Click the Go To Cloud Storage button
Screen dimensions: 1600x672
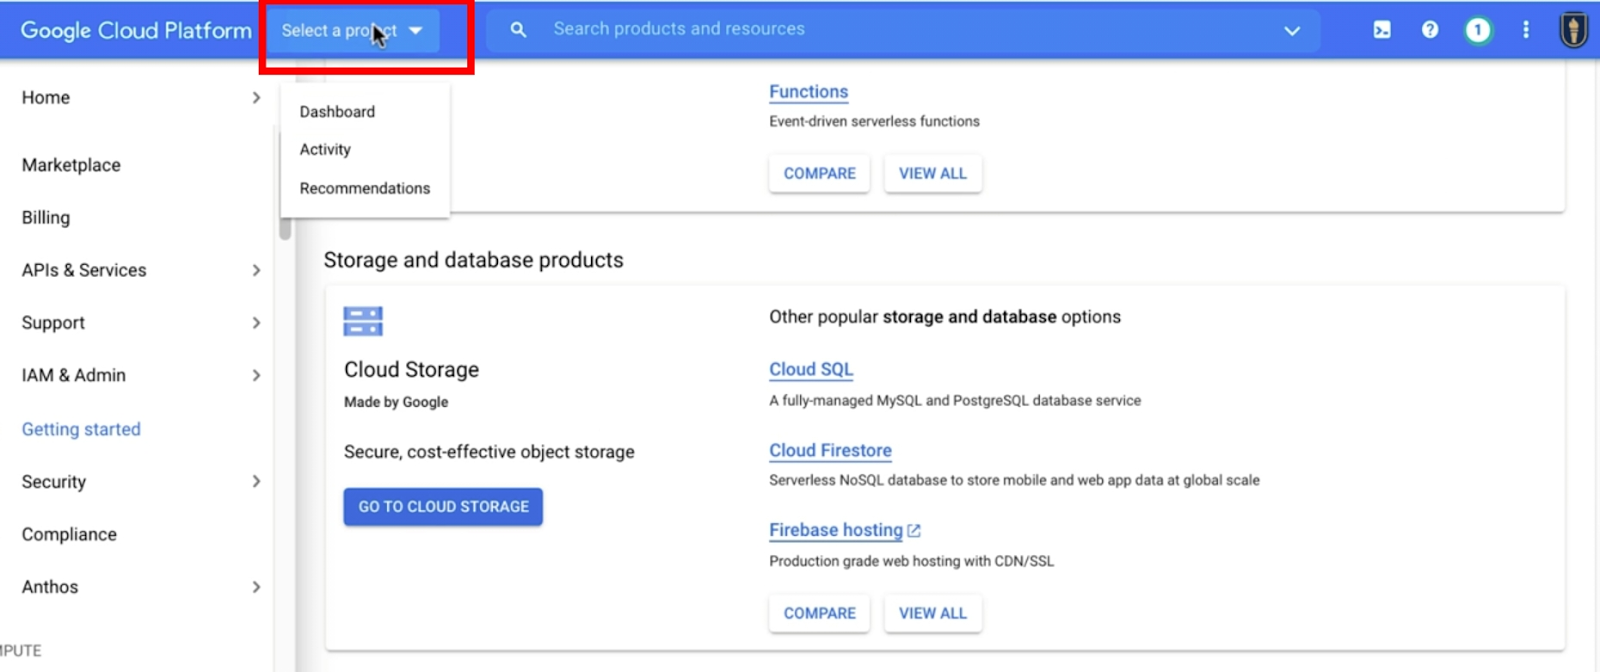(x=443, y=507)
